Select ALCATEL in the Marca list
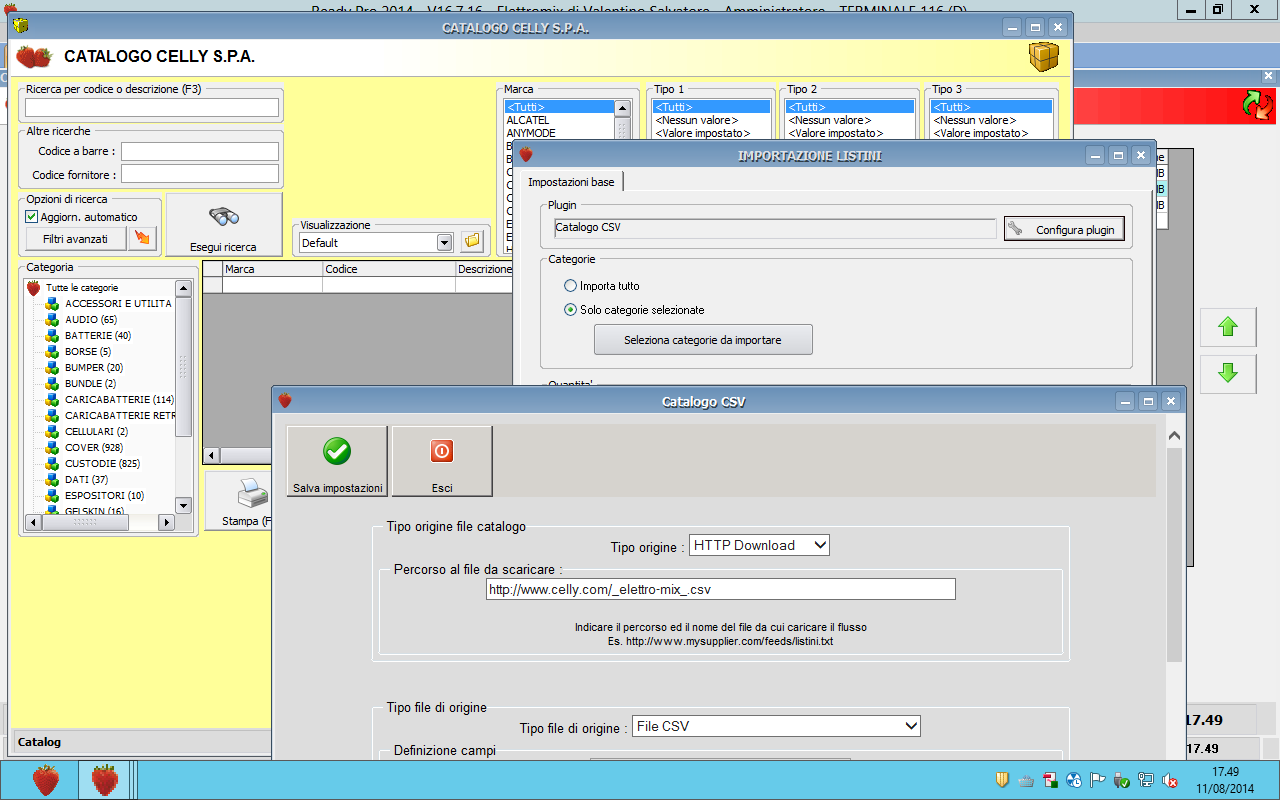 point(559,120)
